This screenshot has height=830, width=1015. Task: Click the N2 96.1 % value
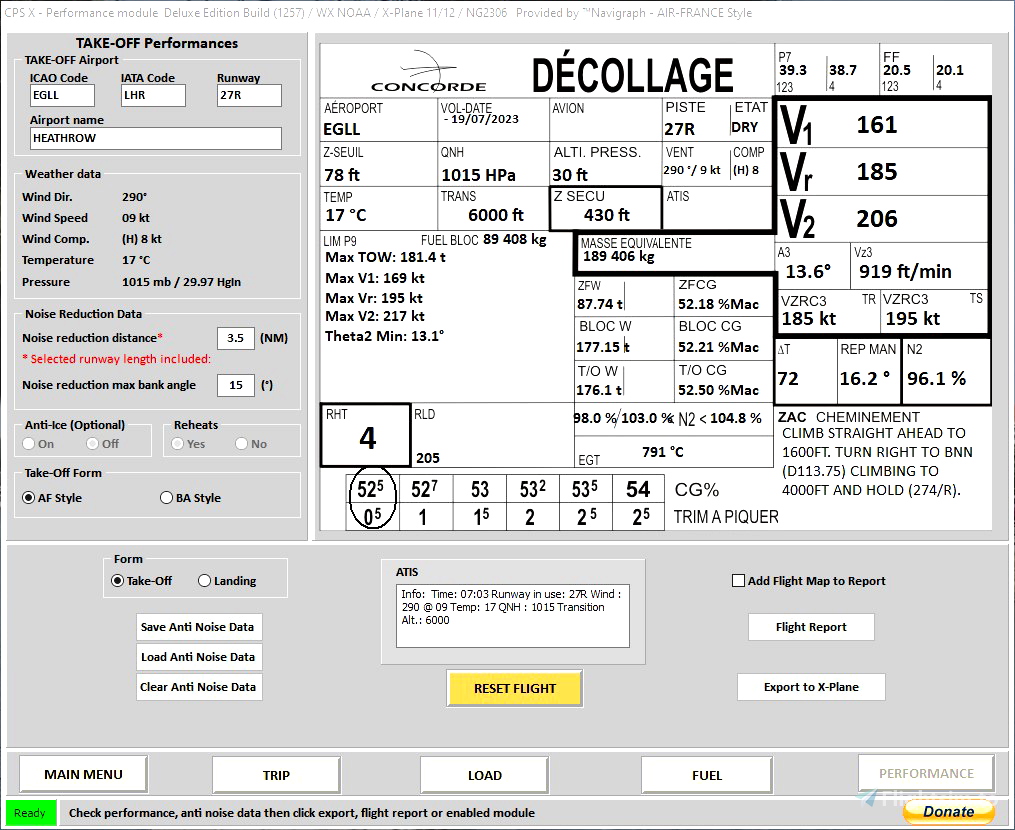point(937,379)
